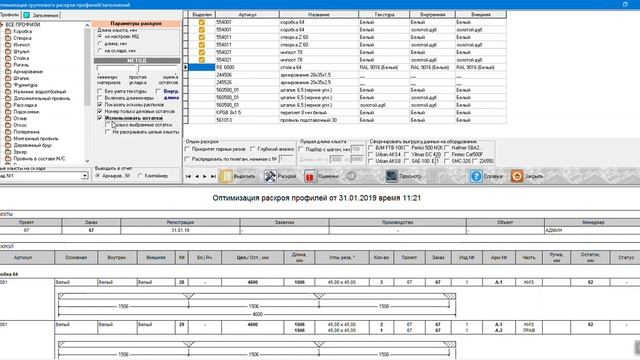
Task: Click the Деревянный брус tree item
Action: (33, 145)
